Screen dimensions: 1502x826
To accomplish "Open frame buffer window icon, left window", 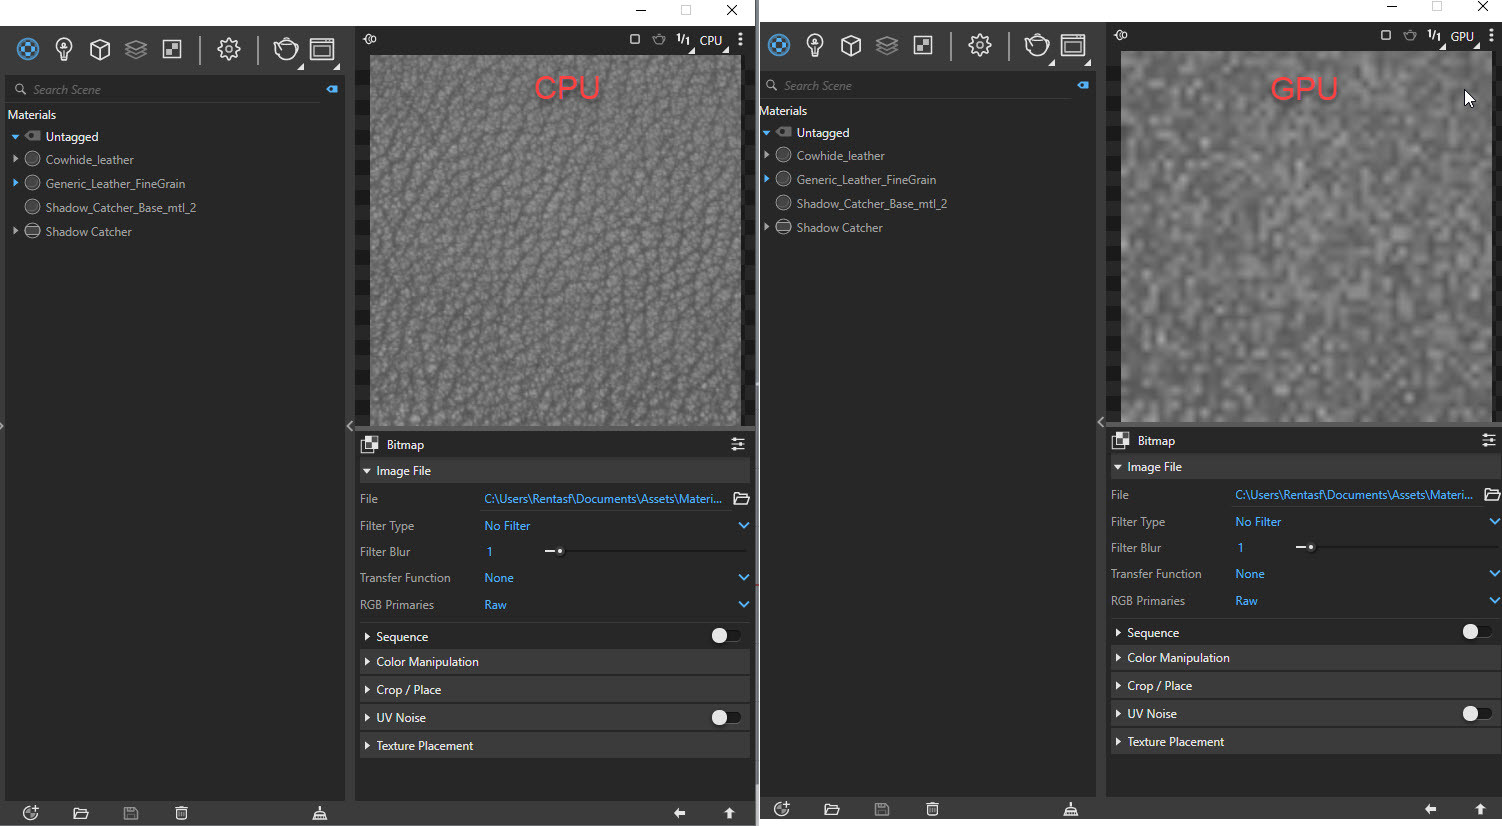I will pos(322,49).
